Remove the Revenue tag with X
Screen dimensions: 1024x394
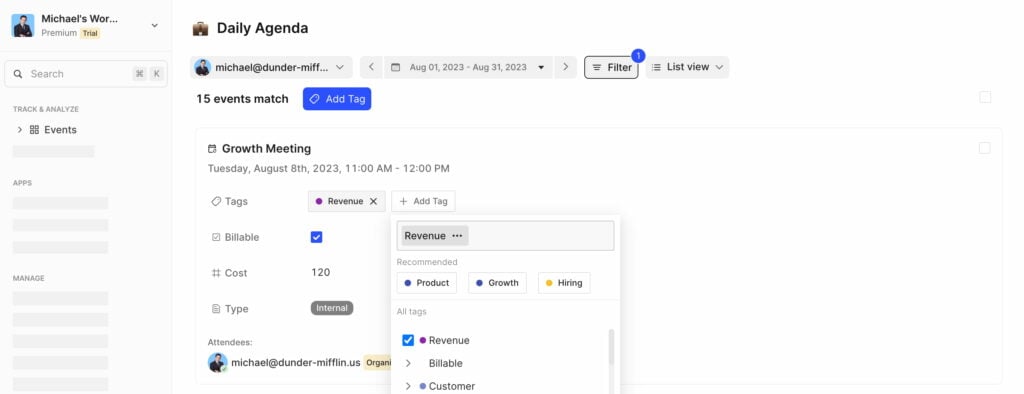tap(374, 201)
